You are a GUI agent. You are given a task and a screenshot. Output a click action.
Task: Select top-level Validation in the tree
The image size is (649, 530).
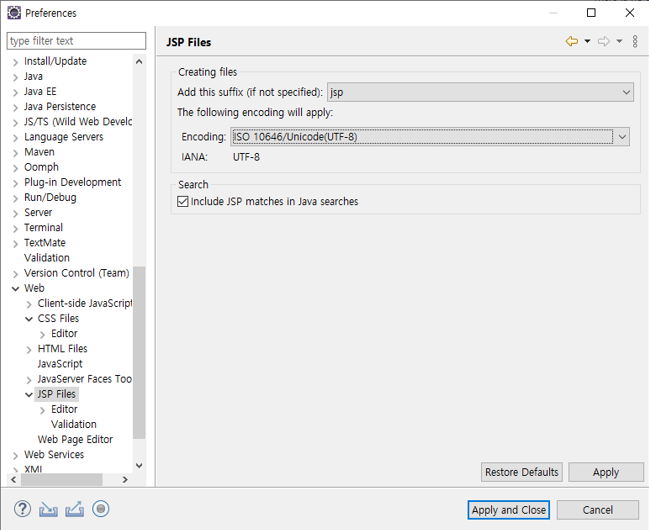click(47, 258)
